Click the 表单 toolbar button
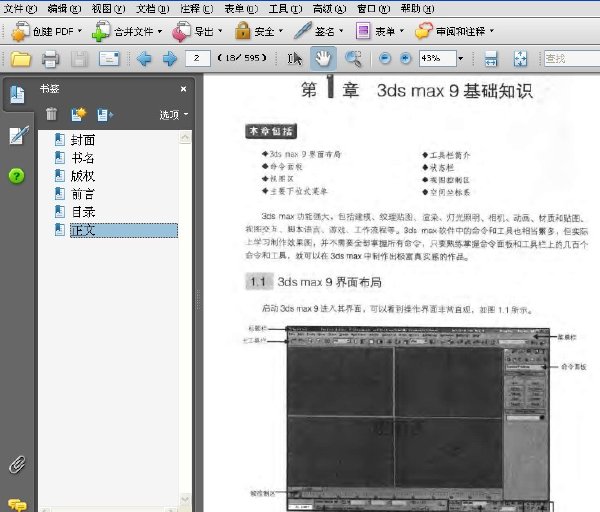600x512 pixels. (x=375, y=31)
